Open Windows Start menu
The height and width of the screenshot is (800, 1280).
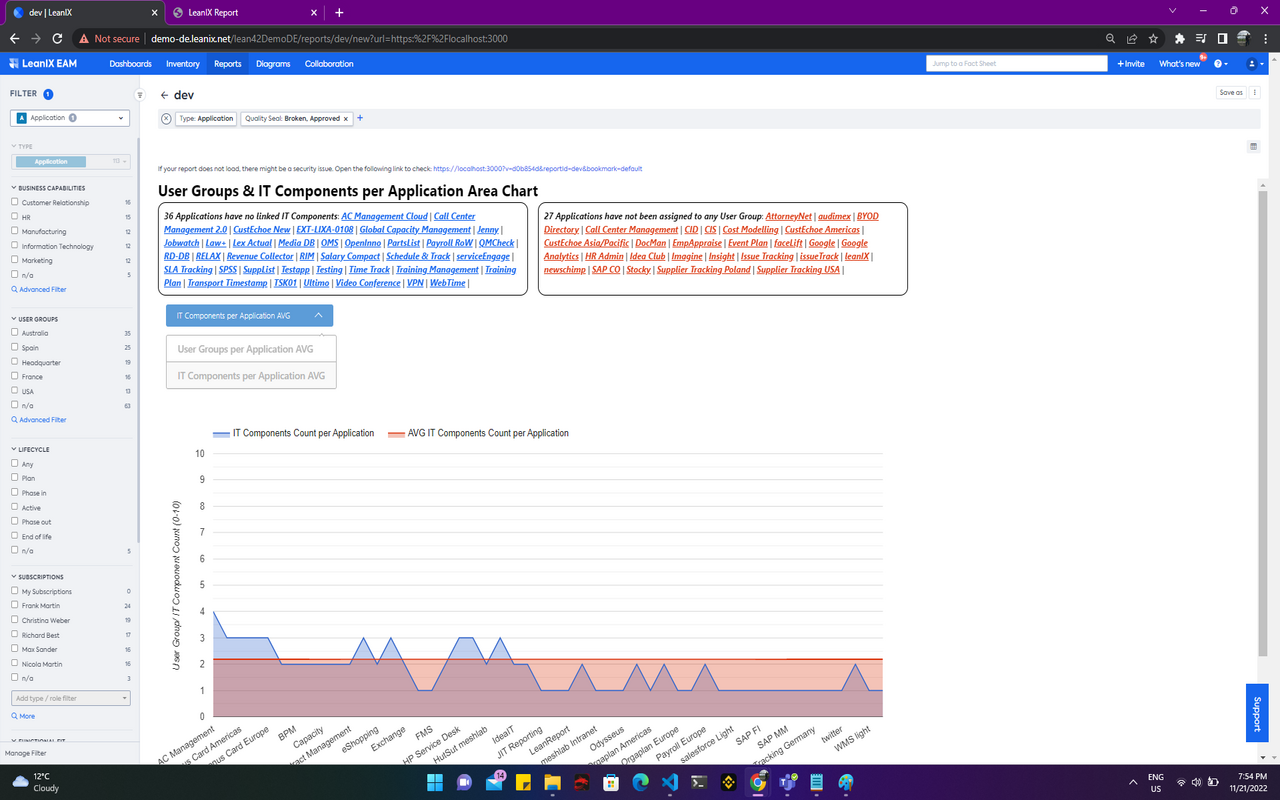click(435, 782)
